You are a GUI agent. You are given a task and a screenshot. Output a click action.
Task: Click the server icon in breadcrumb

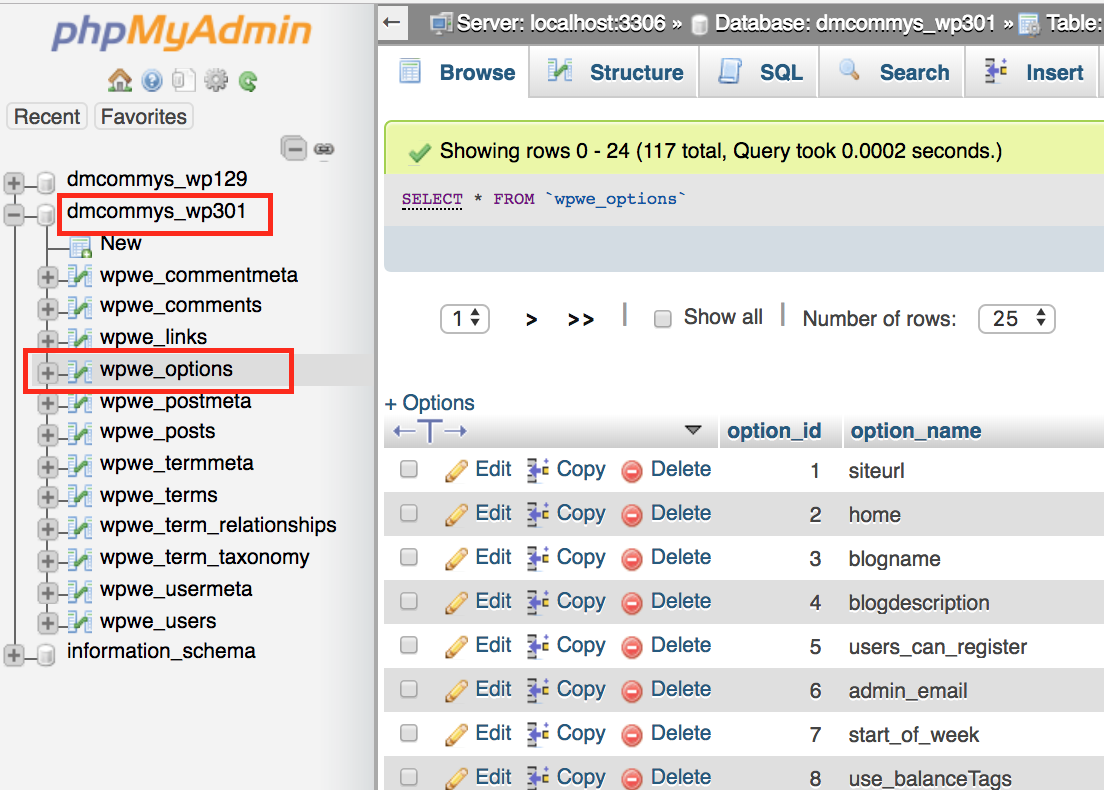[x=441, y=23]
